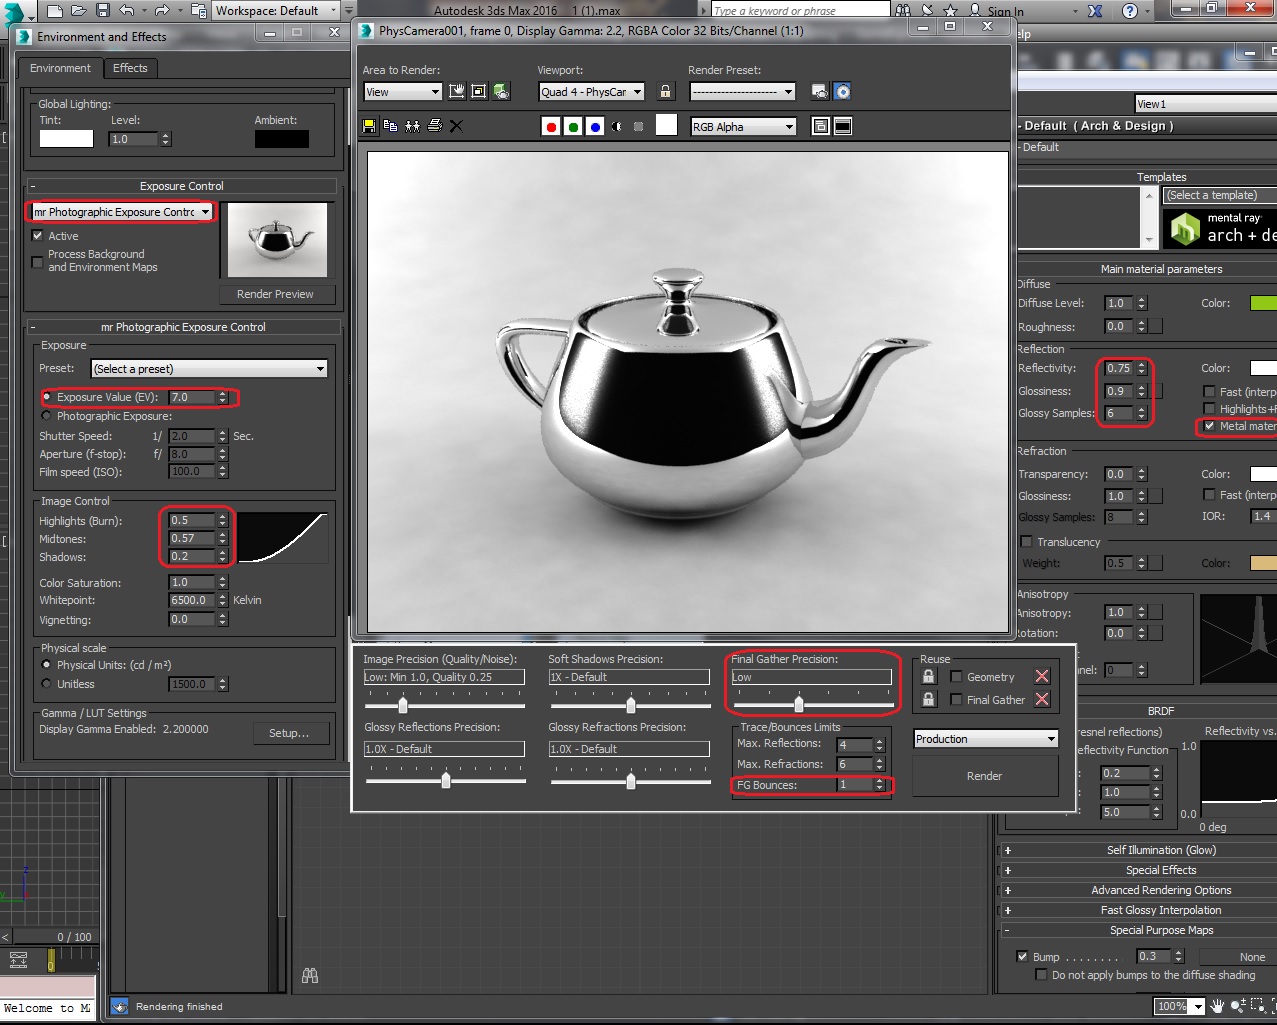Toggle the red channel display
The width and height of the screenshot is (1277, 1025).
pyautogui.click(x=551, y=125)
